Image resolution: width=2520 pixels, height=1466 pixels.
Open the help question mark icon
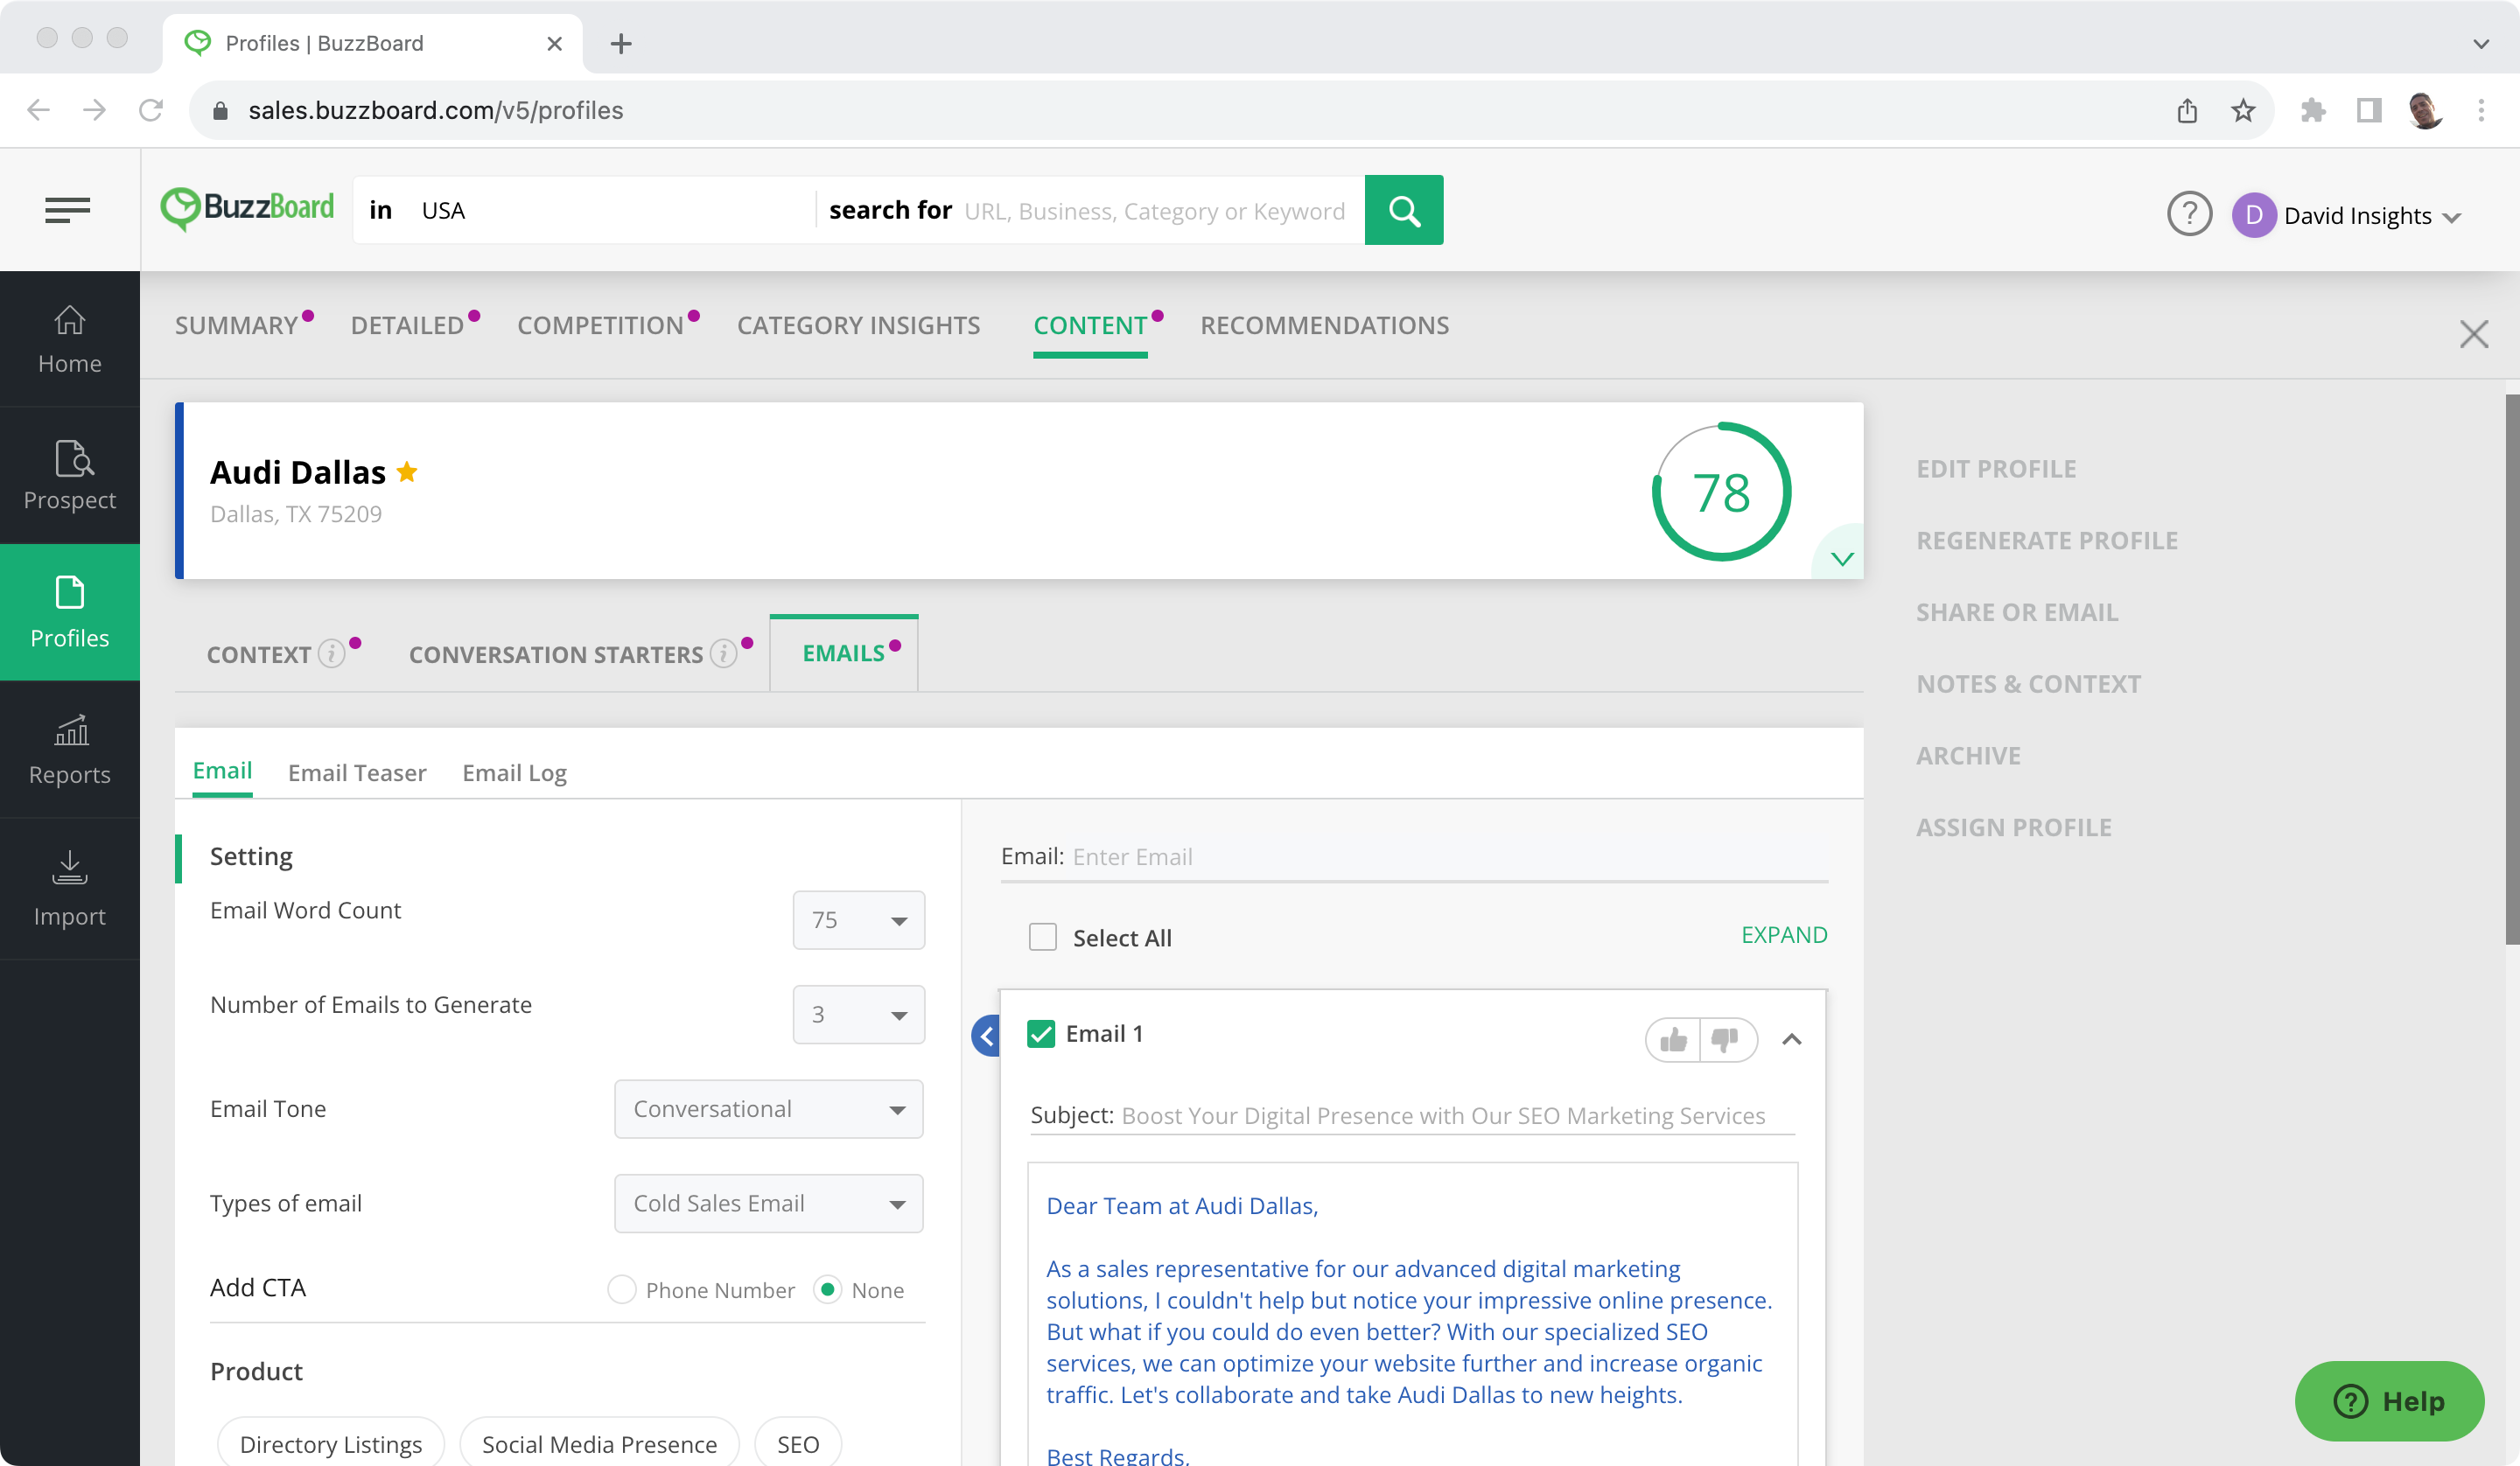click(x=2189, y=214)
